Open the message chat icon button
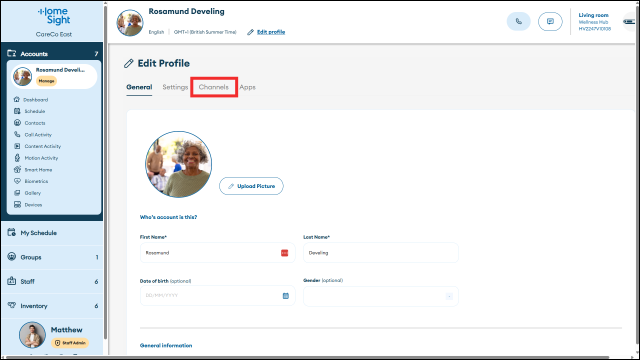Screen dimensions: 640x360 550,22
